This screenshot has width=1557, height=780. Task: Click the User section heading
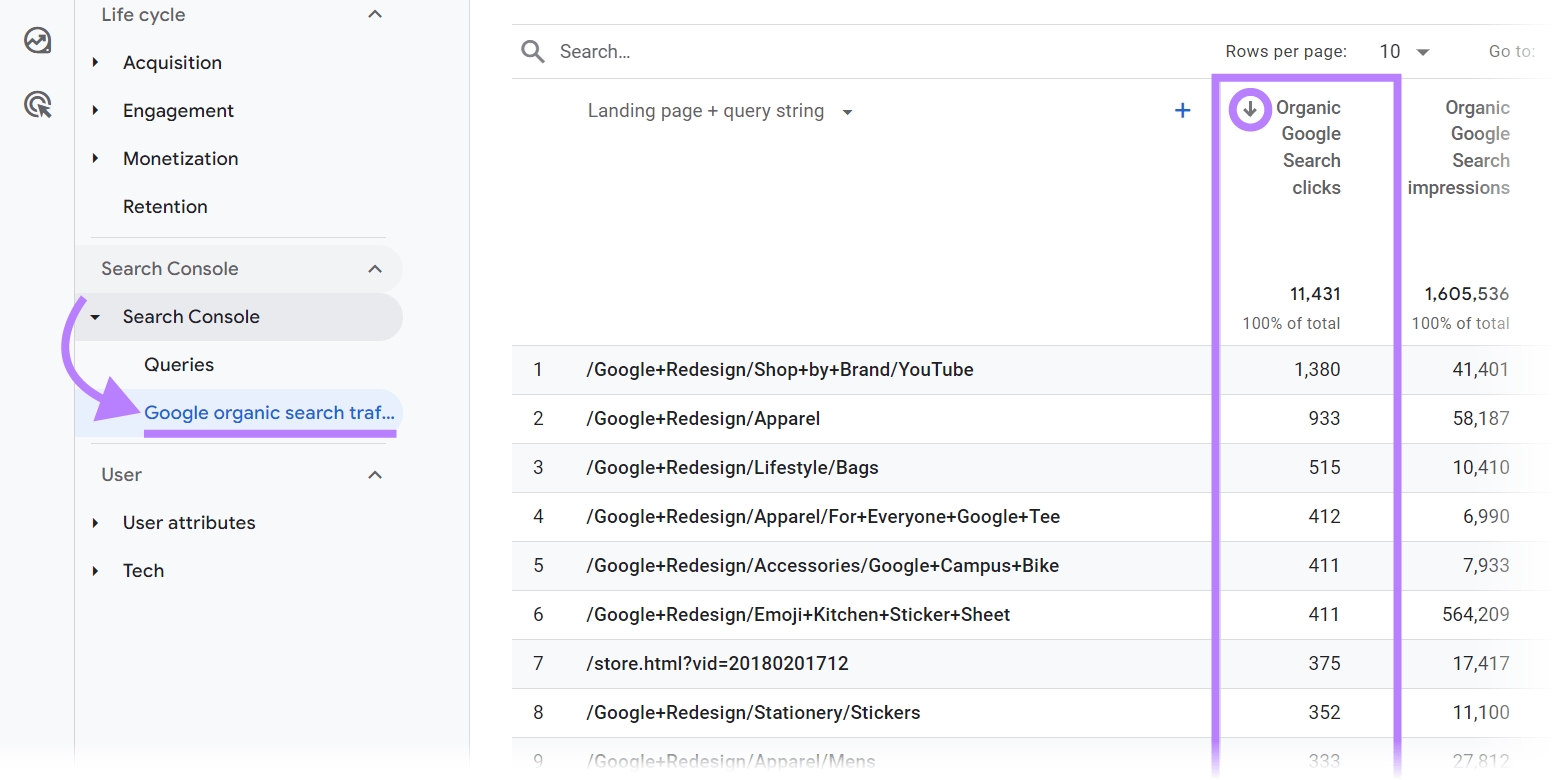pos(121,475)
